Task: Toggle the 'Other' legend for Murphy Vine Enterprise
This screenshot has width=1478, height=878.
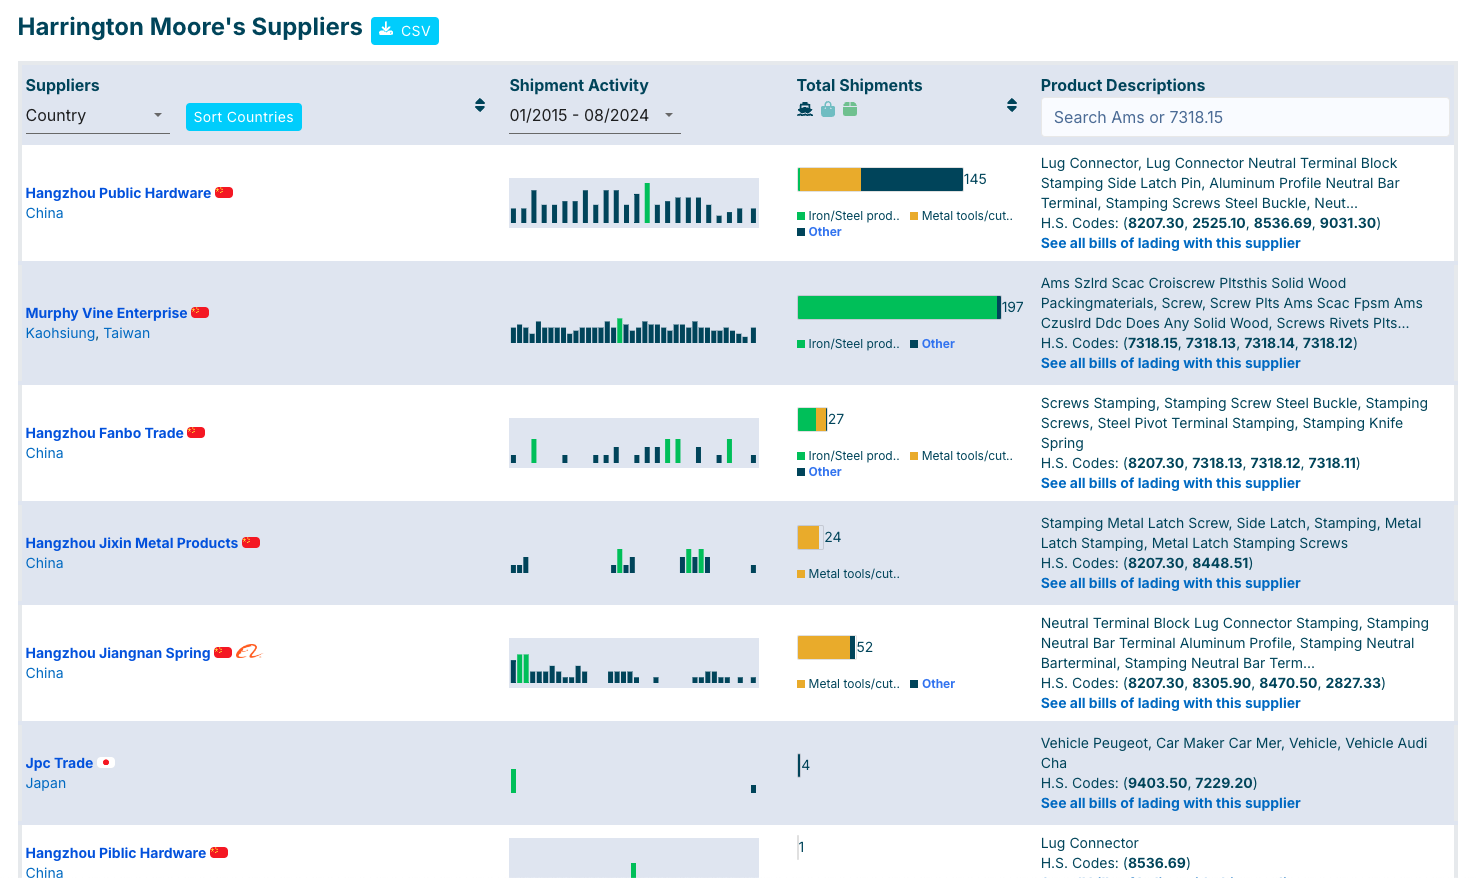Action: coord(937,344)
